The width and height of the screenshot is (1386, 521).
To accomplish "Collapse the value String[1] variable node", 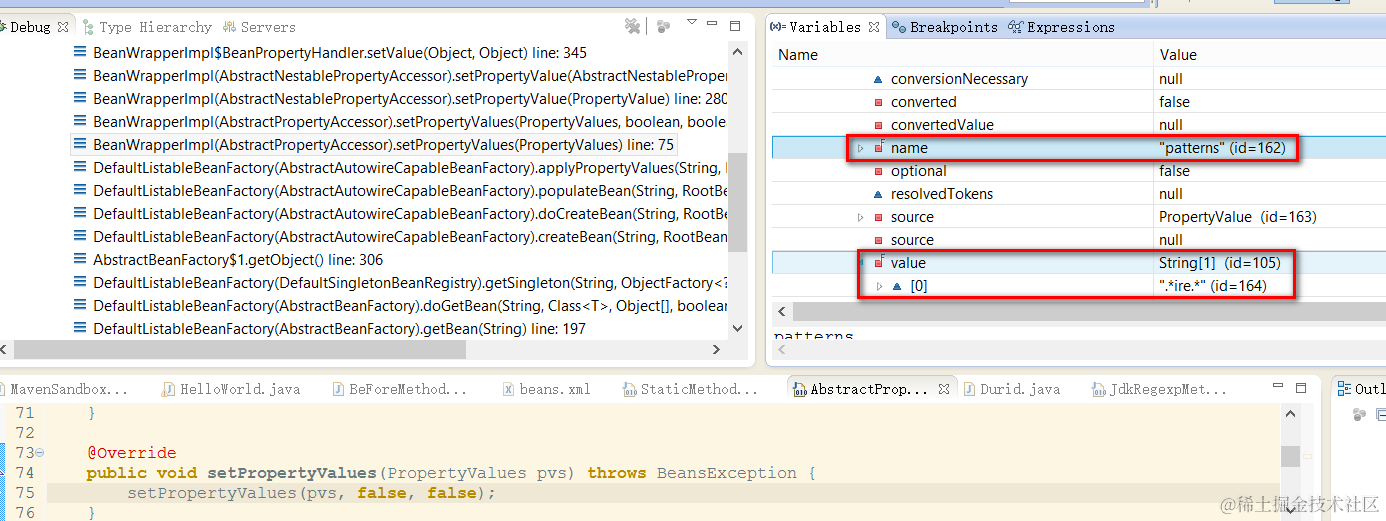I will (861, 263).
